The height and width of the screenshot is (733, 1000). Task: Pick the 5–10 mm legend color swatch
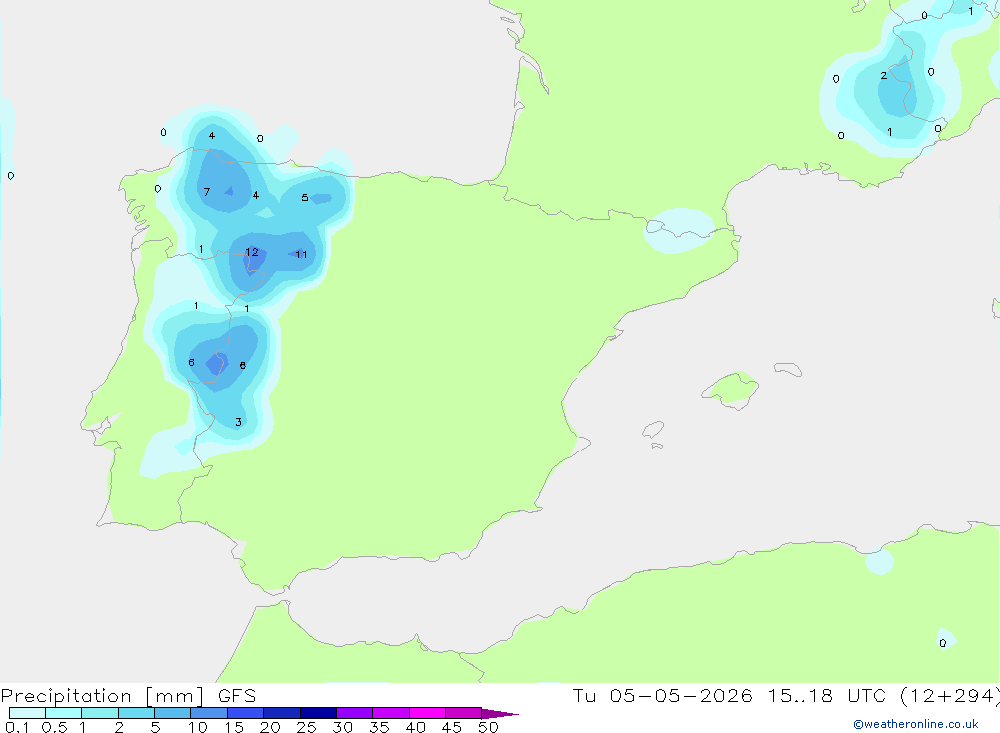click(172, 713)
